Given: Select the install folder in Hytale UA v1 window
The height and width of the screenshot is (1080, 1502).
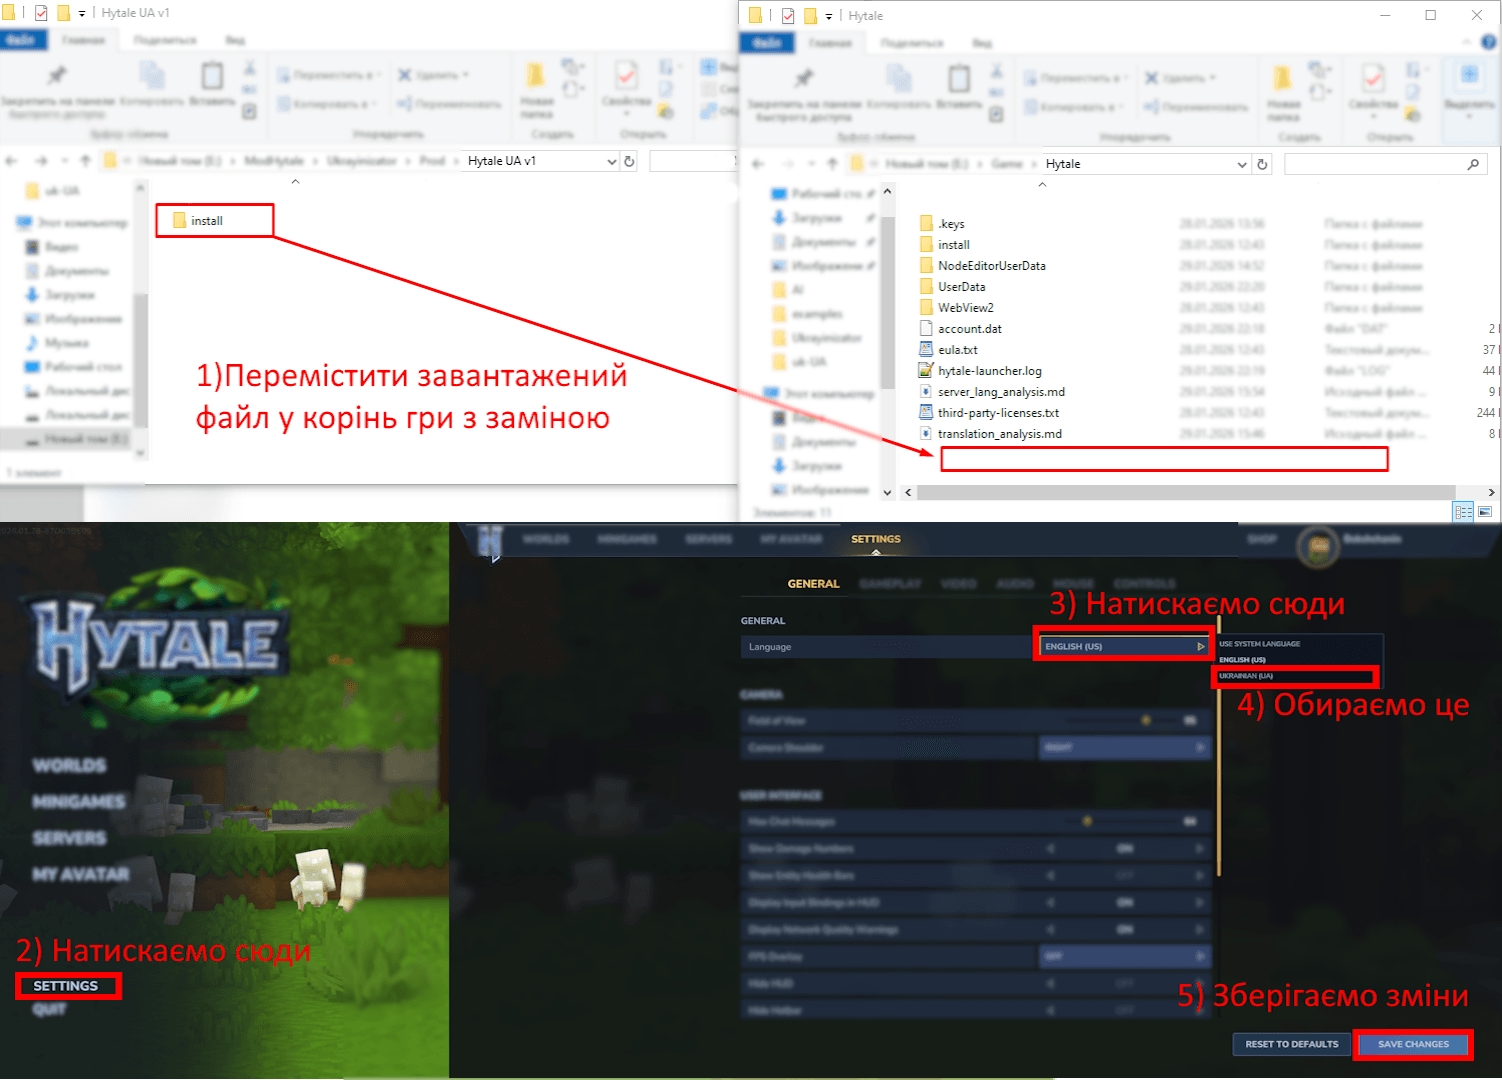Looking at the screenshot, I should click(x=206, y=221).
